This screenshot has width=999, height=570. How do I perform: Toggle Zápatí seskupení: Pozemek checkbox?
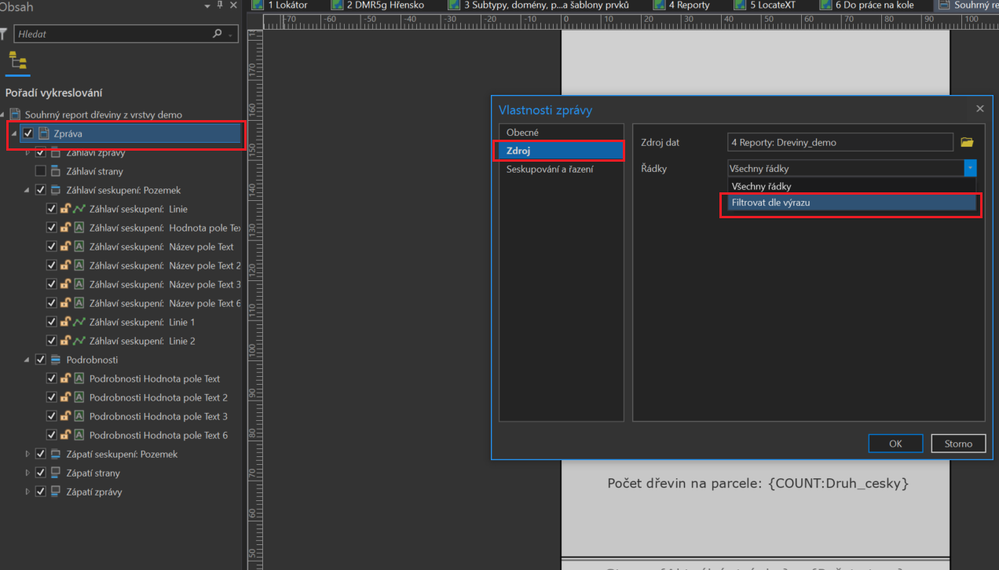point(40,454)
